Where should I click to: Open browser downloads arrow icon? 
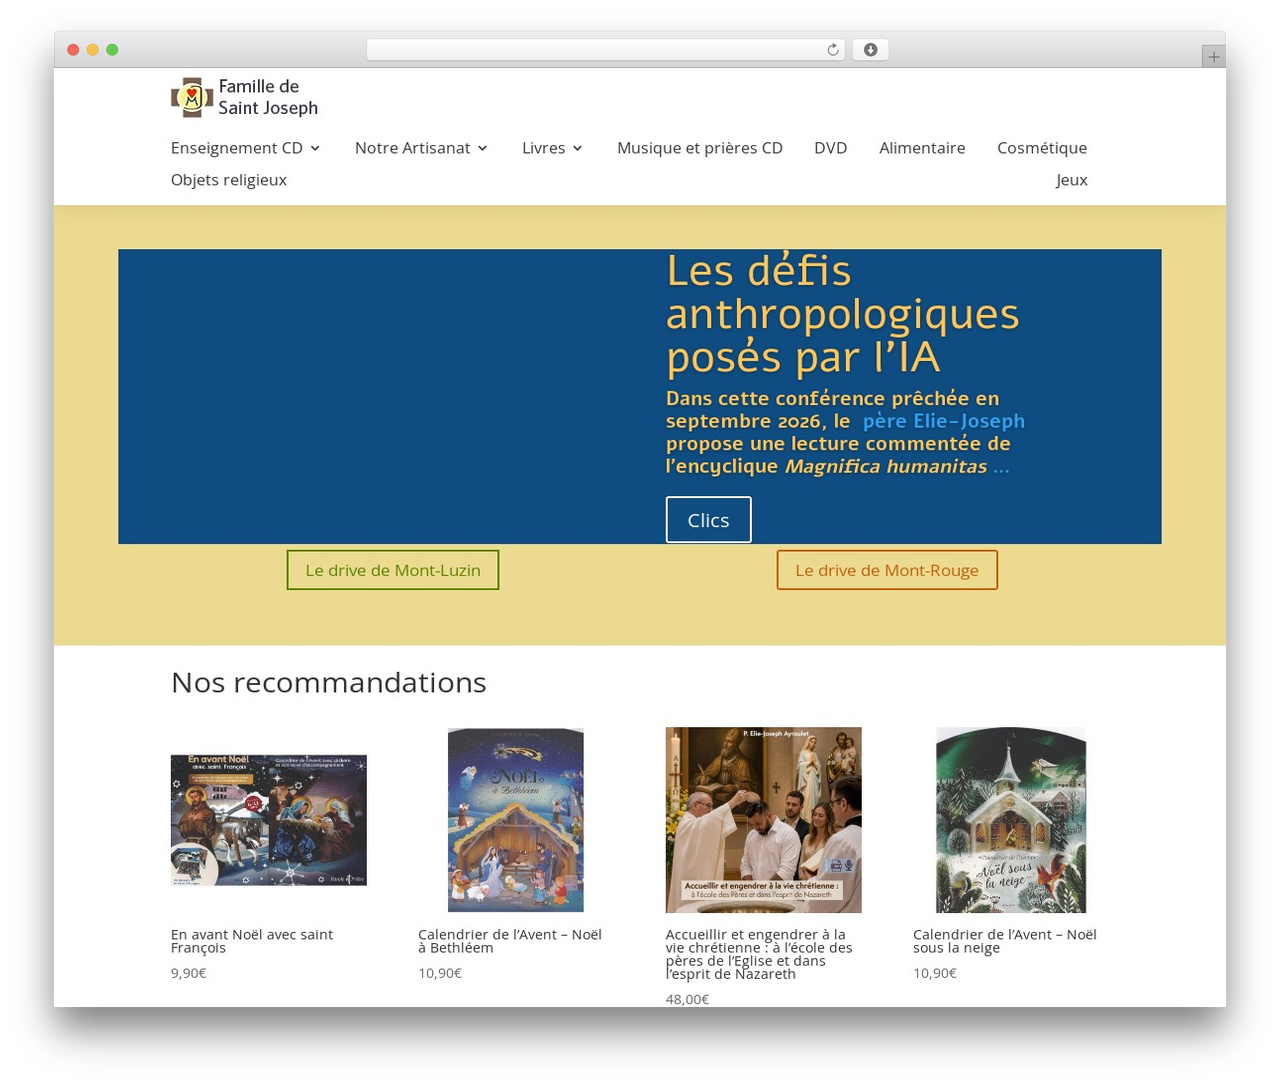point(871,50)
